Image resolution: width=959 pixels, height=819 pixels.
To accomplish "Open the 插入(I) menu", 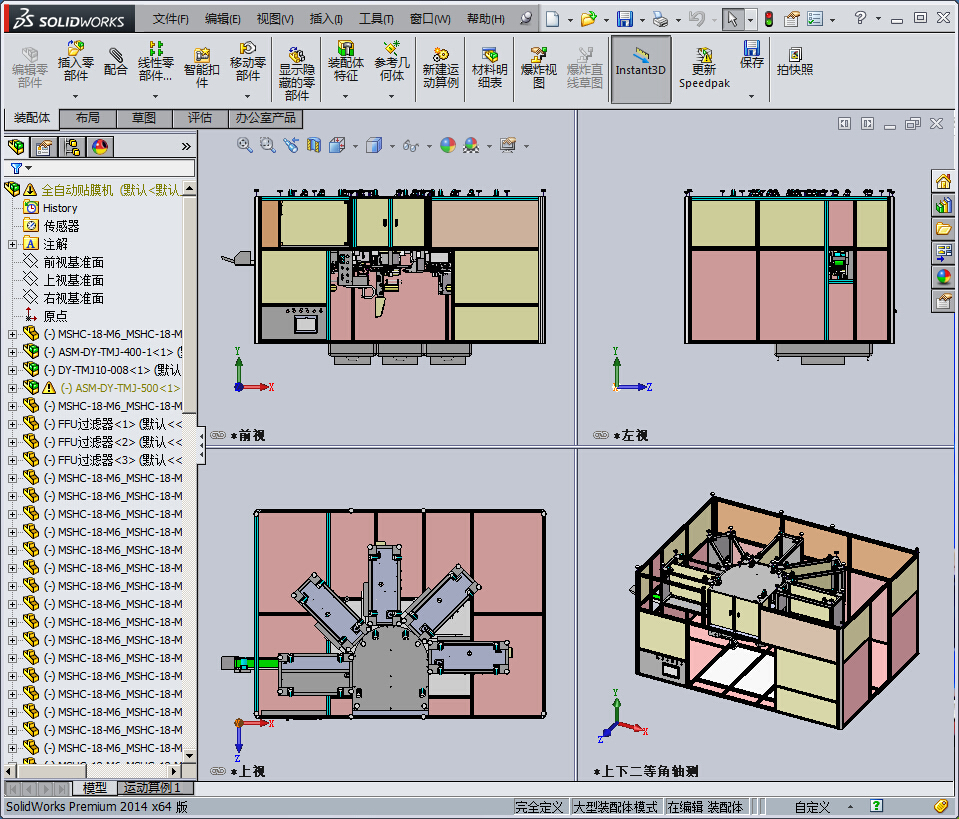I will [326, 19].
